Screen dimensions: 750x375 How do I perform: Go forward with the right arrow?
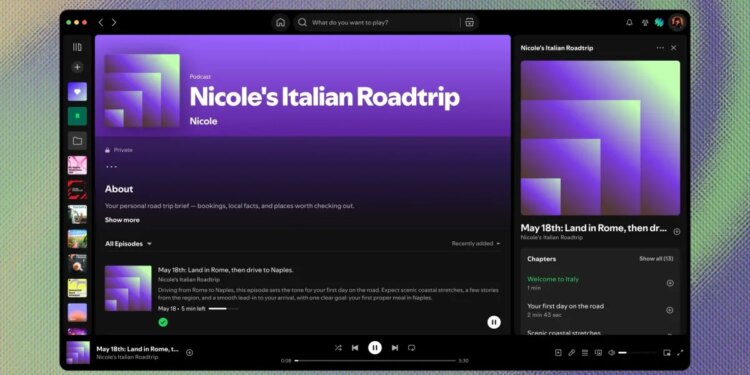pyautogui.click(x=114, y=22)
